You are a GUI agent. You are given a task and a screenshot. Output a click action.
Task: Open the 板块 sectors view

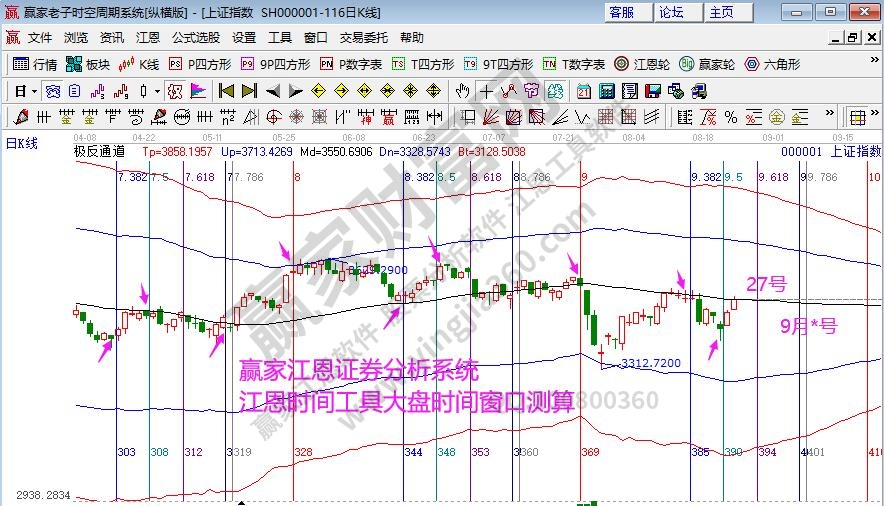(87, 64)
